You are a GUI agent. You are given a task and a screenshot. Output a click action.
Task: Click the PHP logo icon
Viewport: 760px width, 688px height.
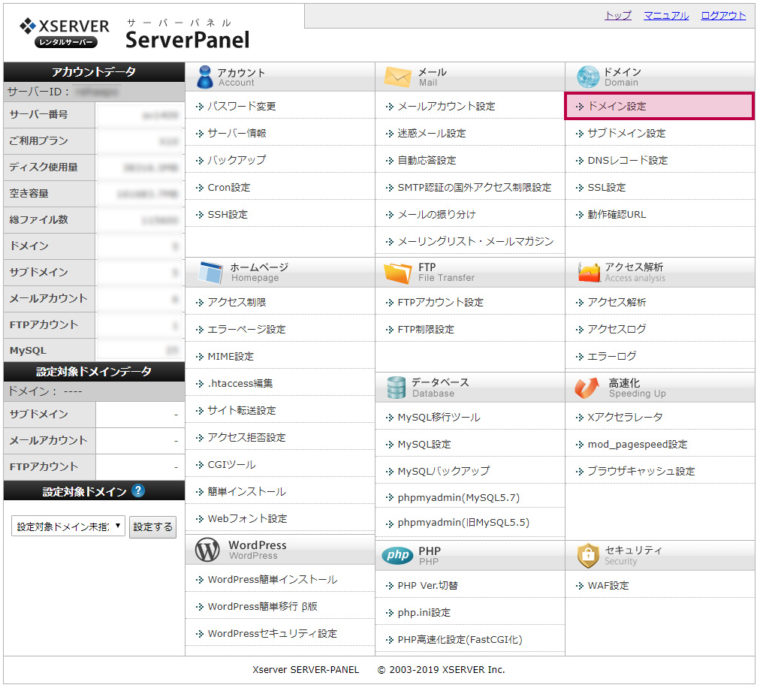pos(397,556)
